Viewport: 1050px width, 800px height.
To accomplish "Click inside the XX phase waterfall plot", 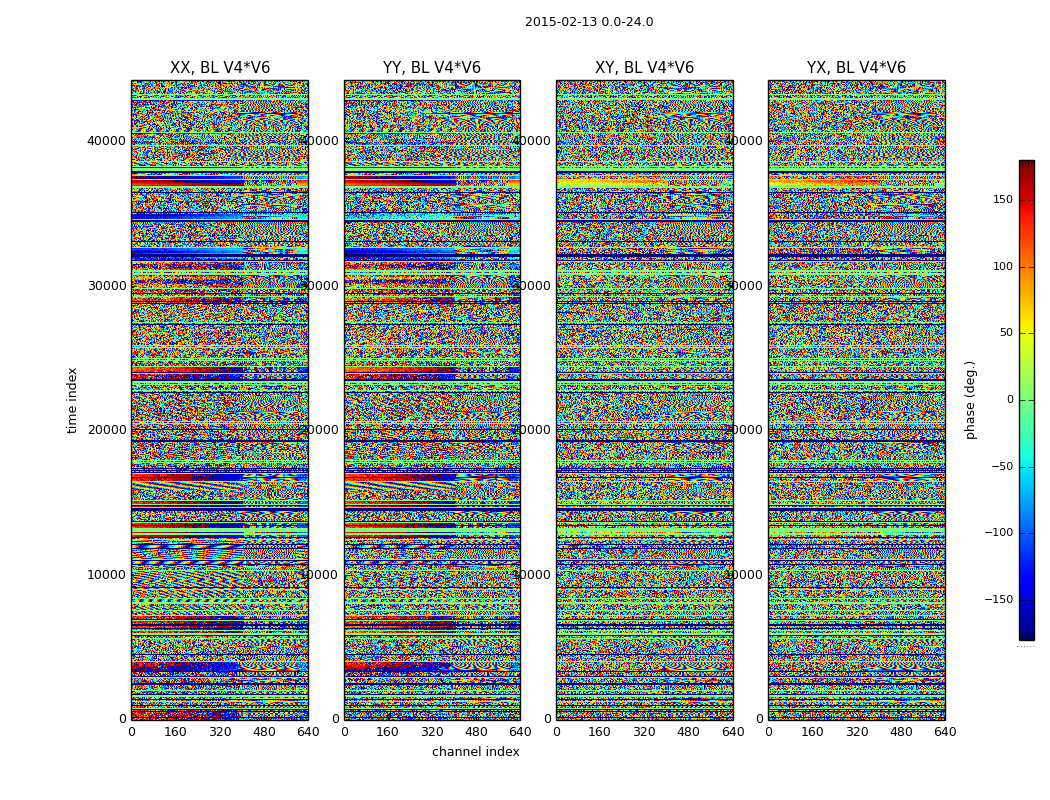I will (x=220, y=400).
